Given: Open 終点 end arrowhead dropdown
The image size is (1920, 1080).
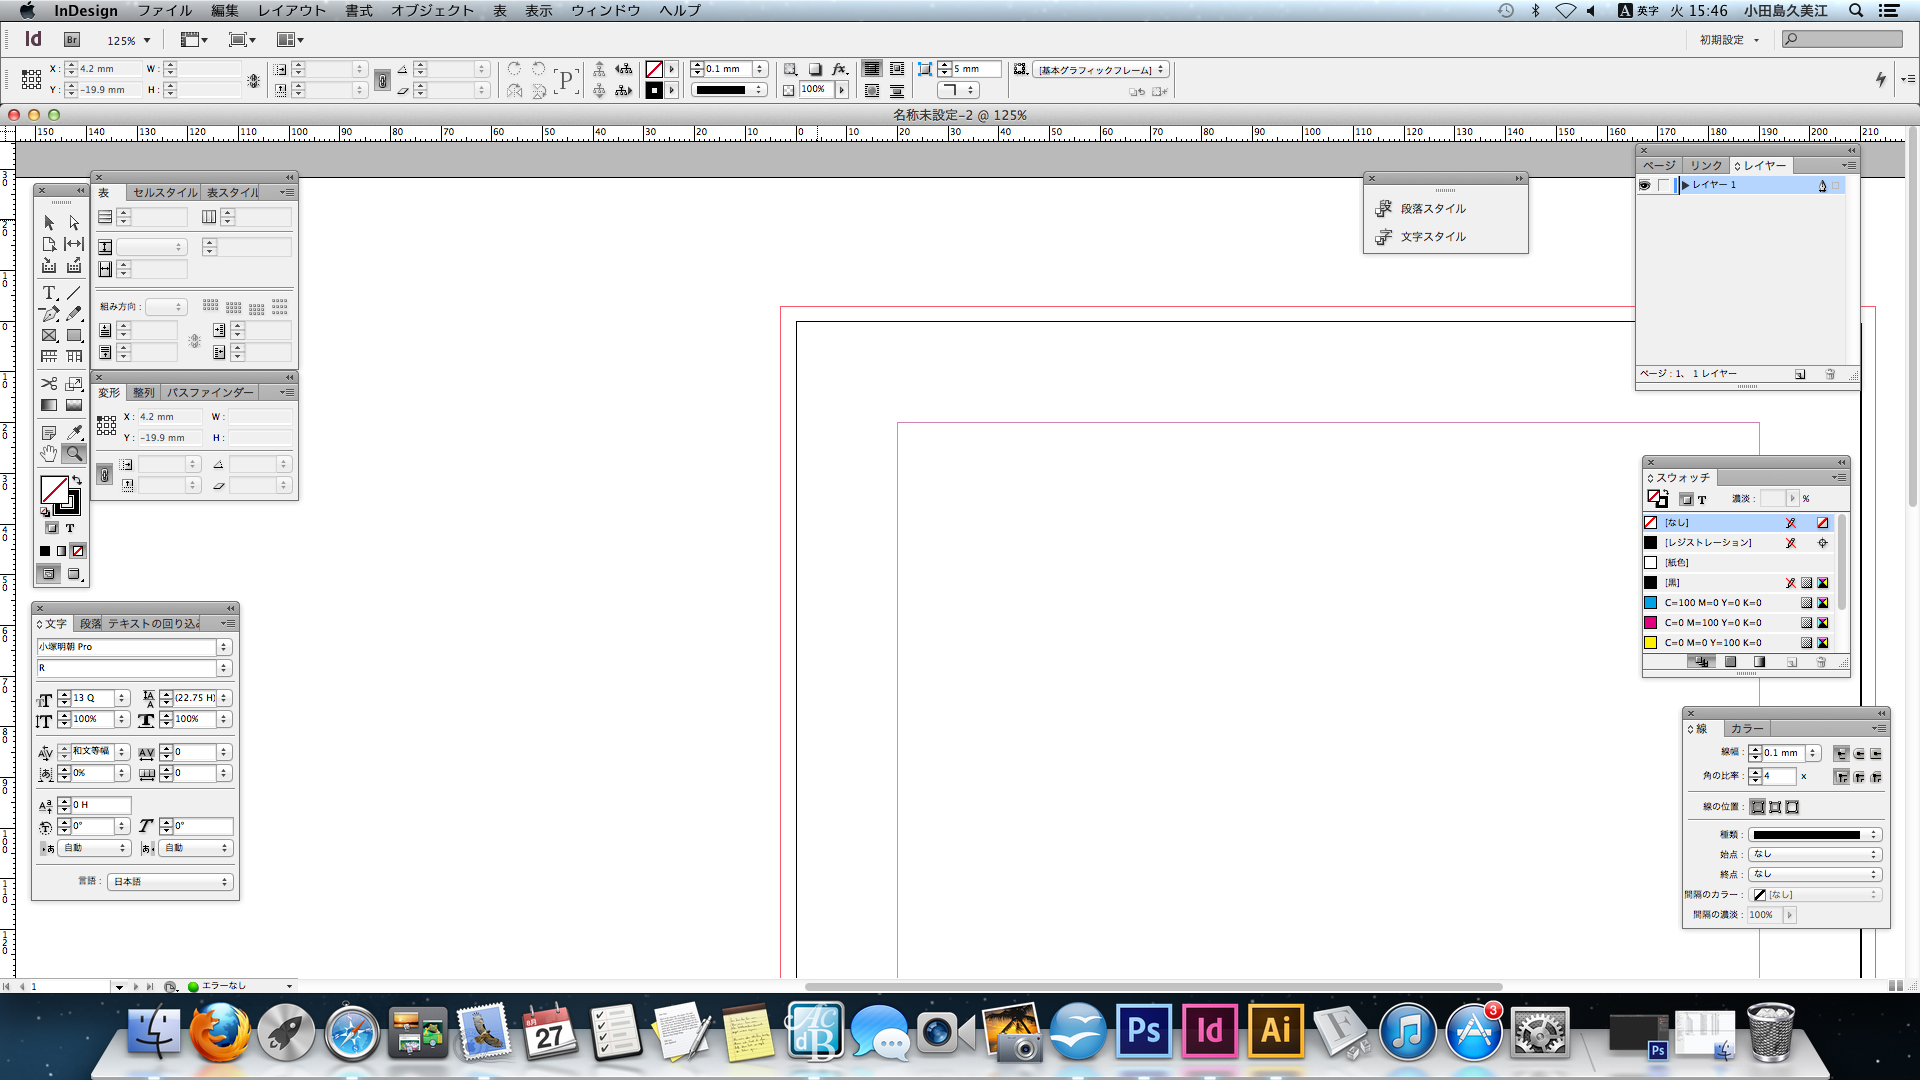Looking at the screenshot, I should pos(1815,875).
